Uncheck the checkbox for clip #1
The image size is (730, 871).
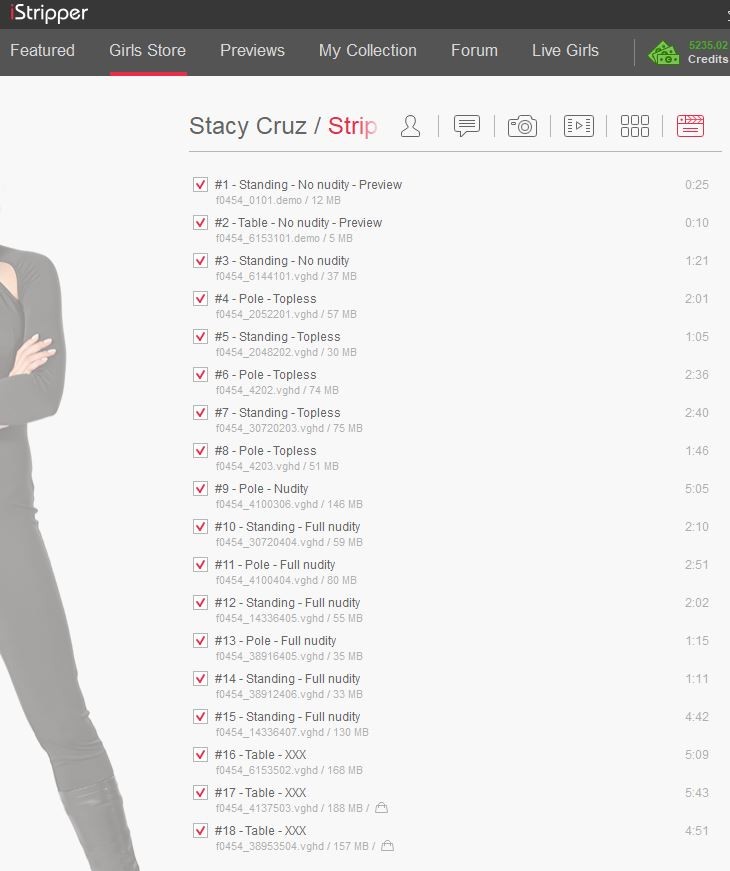click(200, 185)
